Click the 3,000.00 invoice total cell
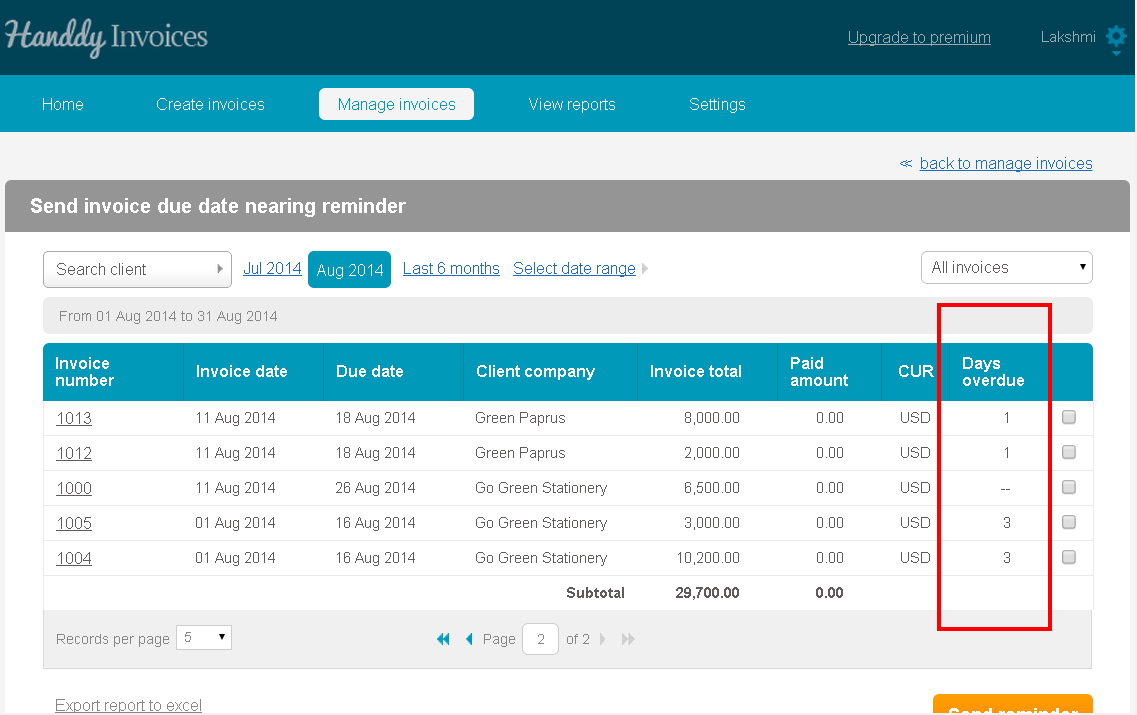 coord(711,523)
